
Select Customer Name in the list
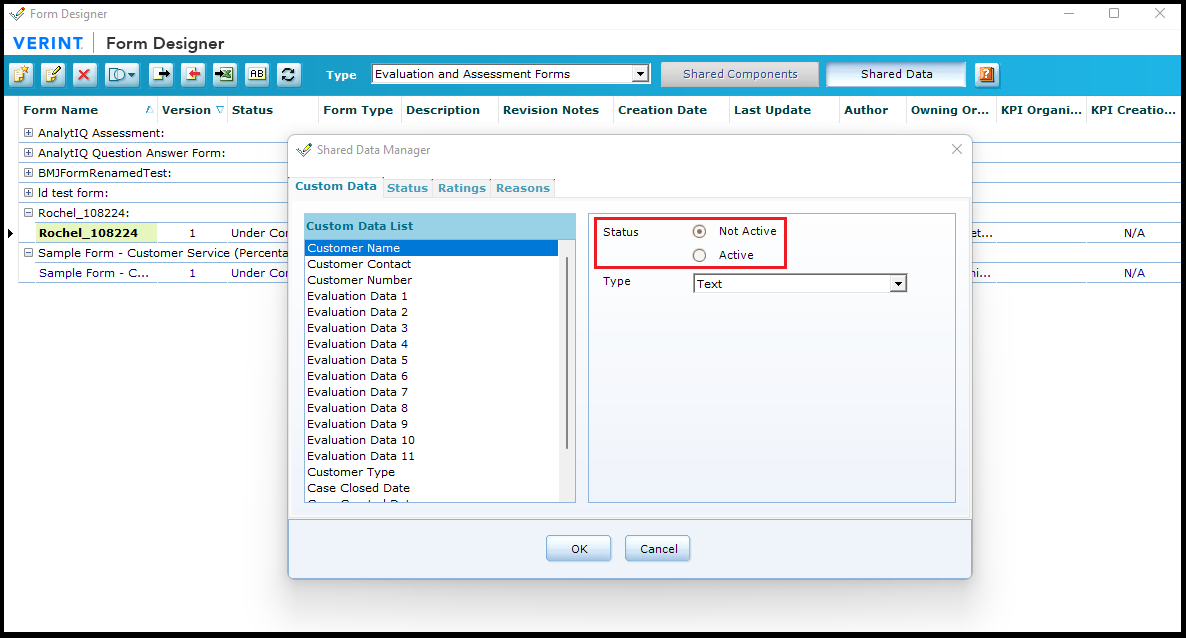point(431,248)
